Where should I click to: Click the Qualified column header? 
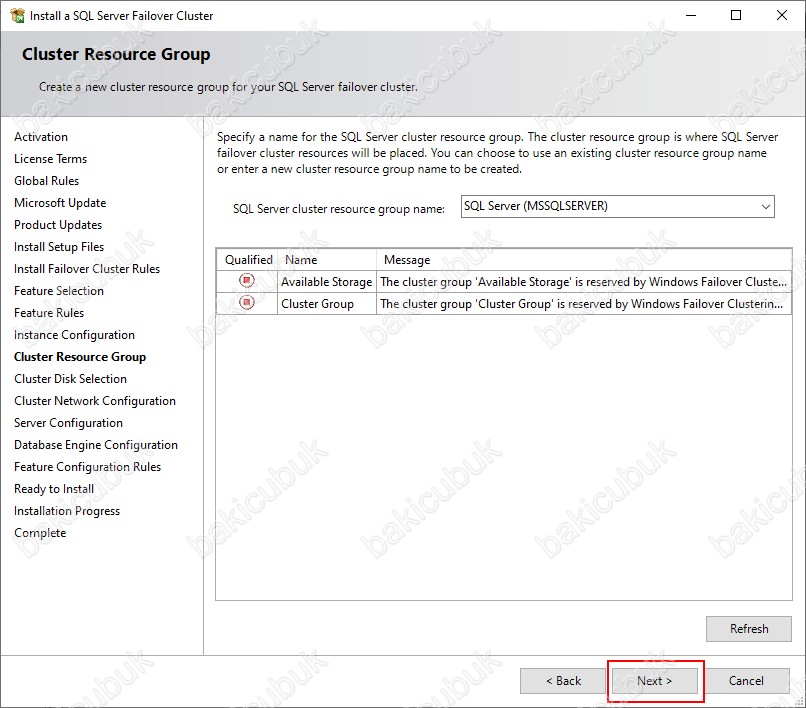(x=248, y=260)
